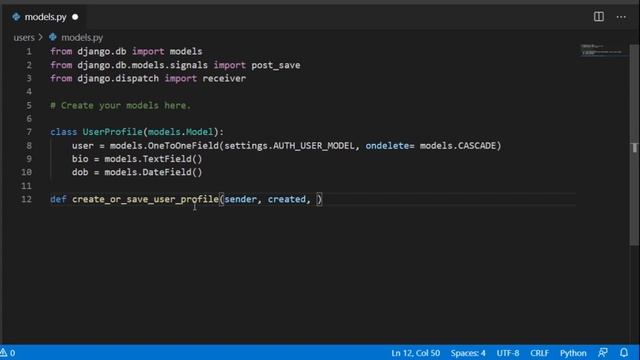
Task: Click django.dispatch on line 3
Action: tap(118, 78)
